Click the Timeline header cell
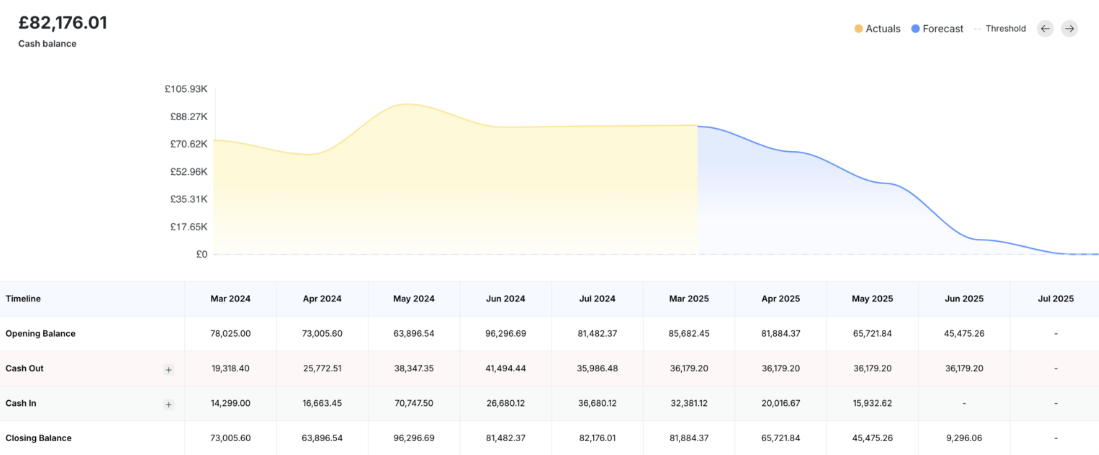Image resolution: width=1099 pixels, height=455 pixels. [23, 299]
